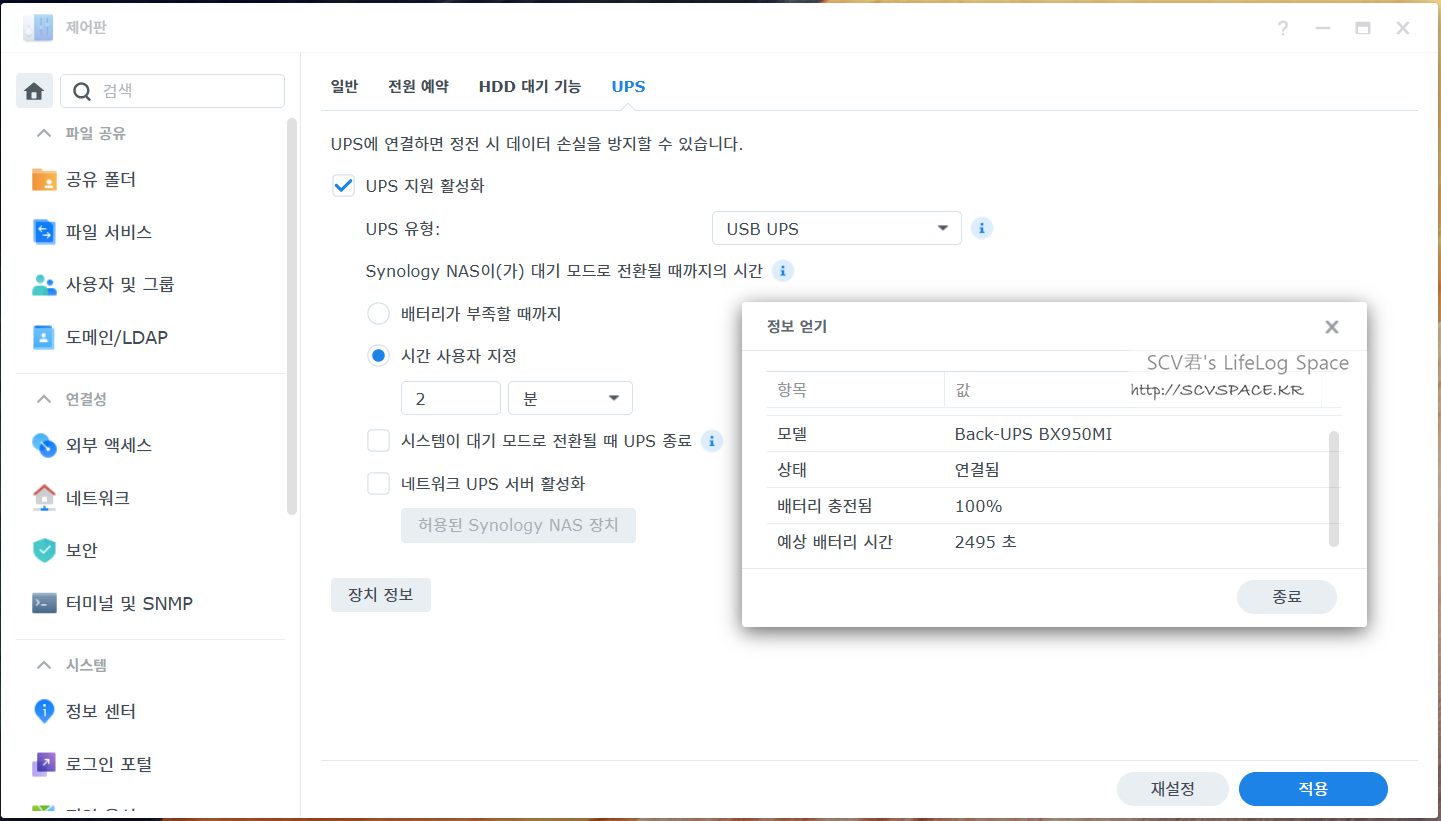The height and width of the screenshot is (821, 1441).
Task: Click the Control Panel app icon in title bar
Action: [38, 28]
